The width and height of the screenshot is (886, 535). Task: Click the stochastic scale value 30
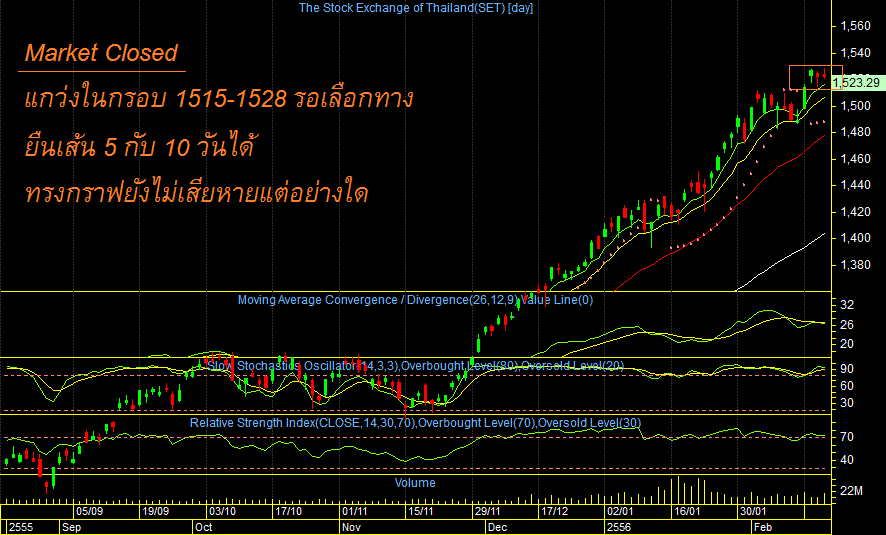coord(847,403)
